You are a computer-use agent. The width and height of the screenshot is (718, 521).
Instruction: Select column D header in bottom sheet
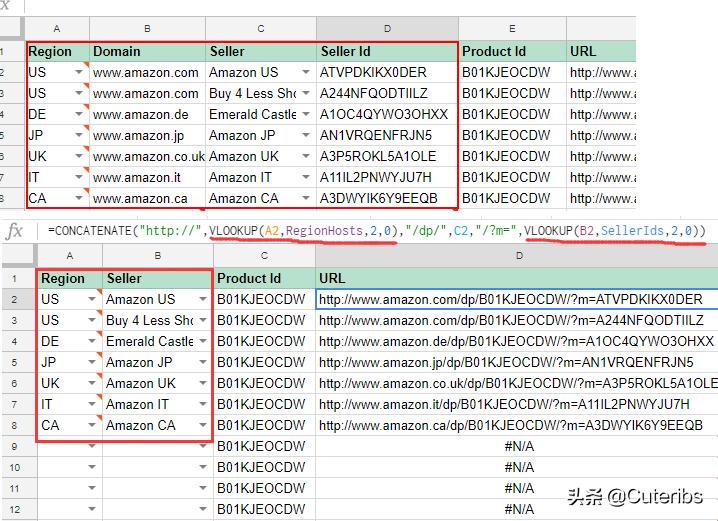coord(519,255)
